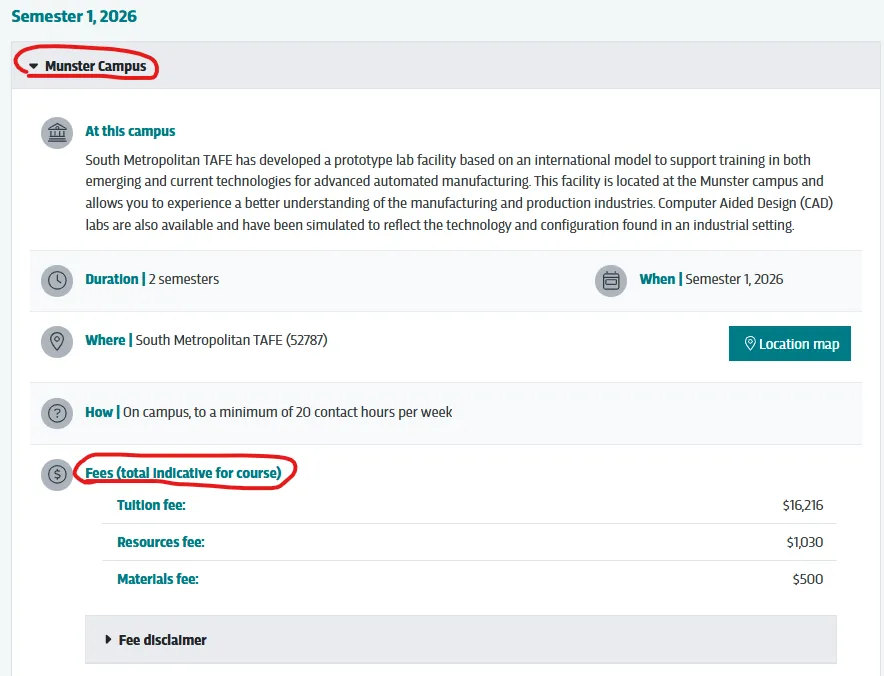The image size is (884, 676).
Task: Click the 20 contact hours per week text
Action: (374, 412)
